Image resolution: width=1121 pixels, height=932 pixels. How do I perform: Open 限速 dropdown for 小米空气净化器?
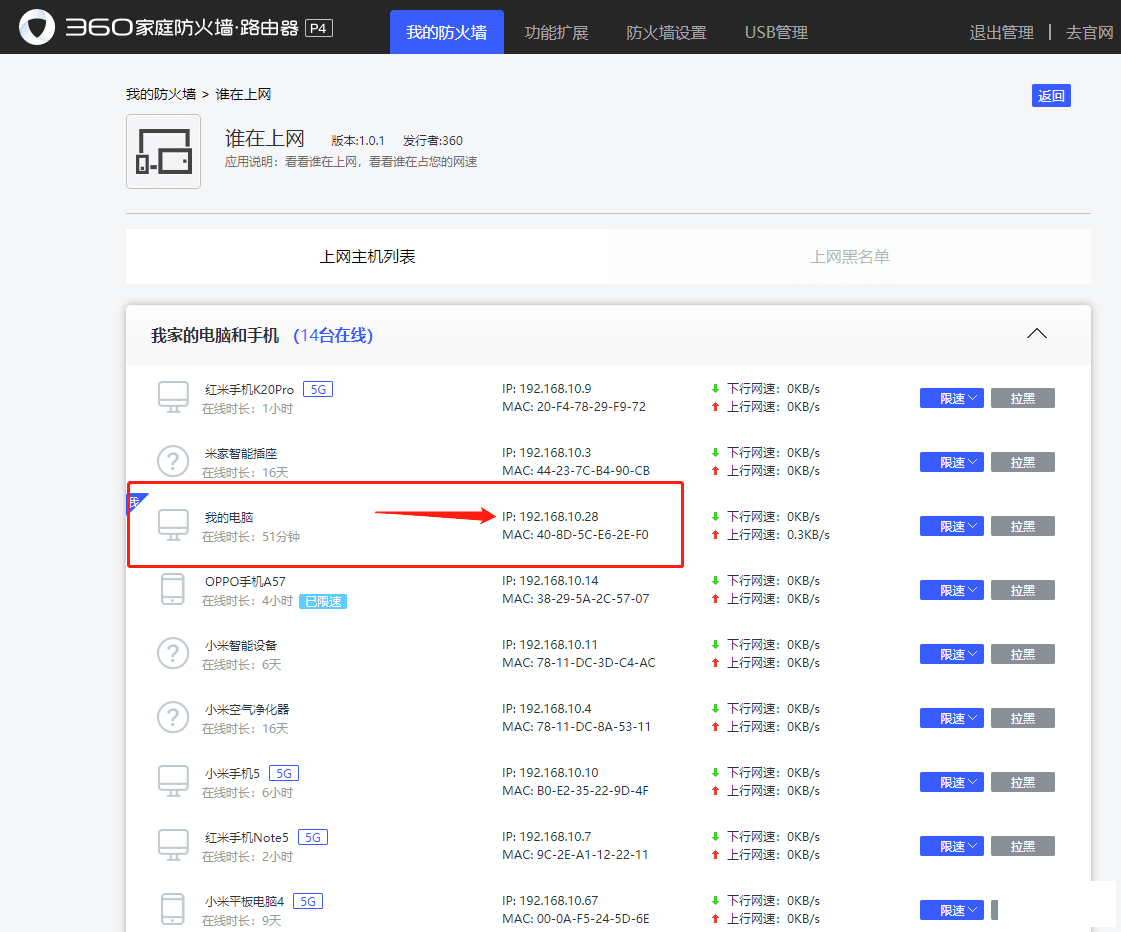tap(952, 718)
